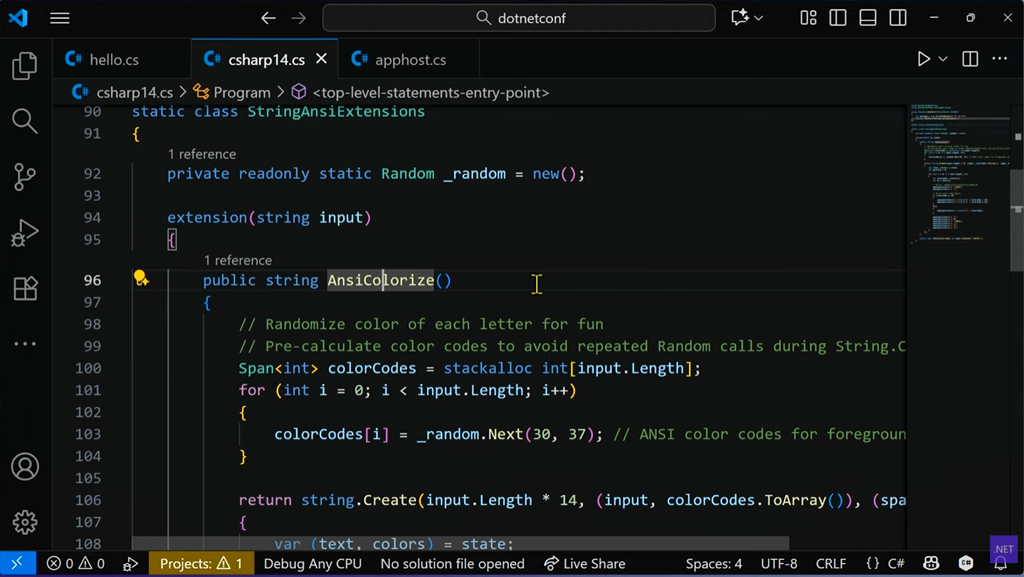
Task: Open the Run and Debug view
Action: point(25,233)
